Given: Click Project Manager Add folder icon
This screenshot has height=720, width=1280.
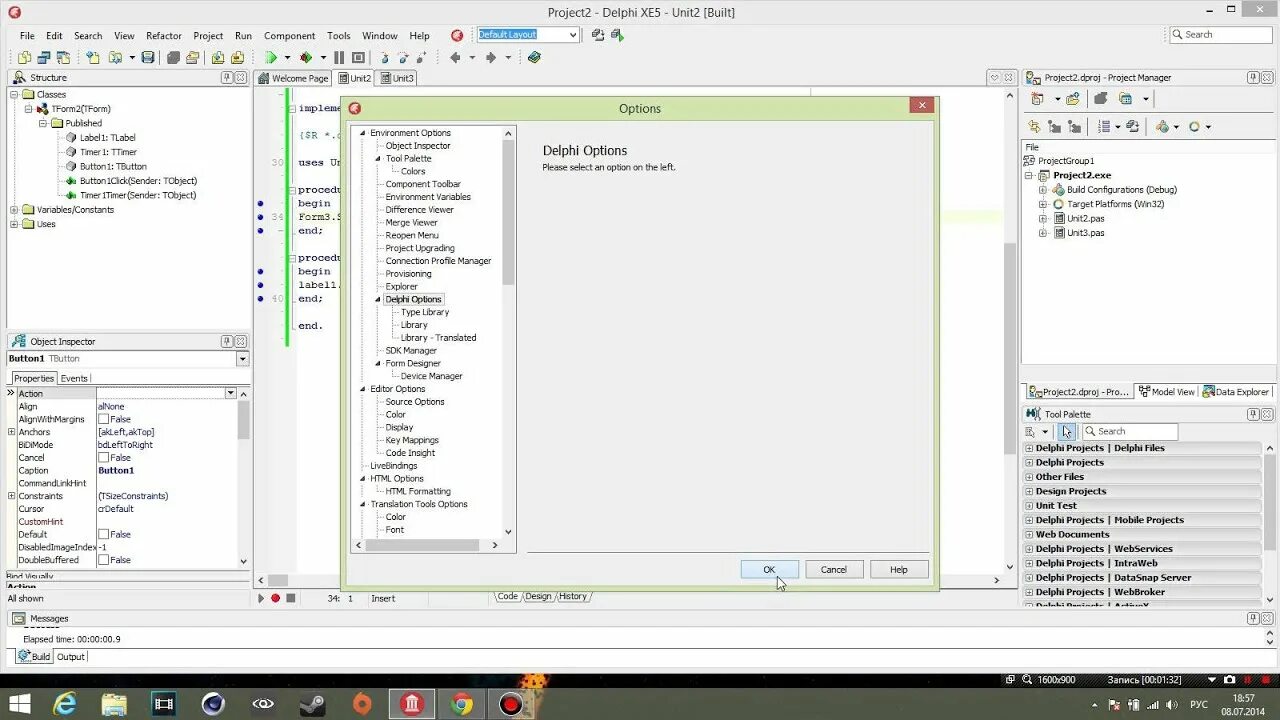Looking at the screenshot, I should click(1073, 99).
